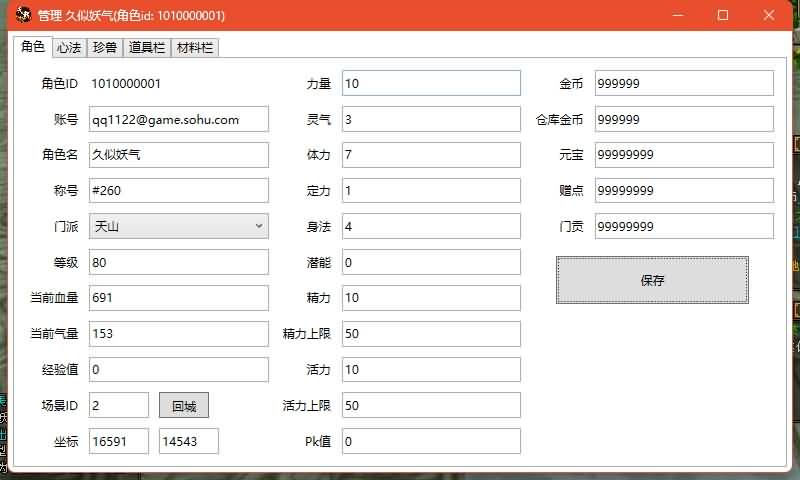Maximize the 管理 window
The image size is (800, 480).
point(723,15)
